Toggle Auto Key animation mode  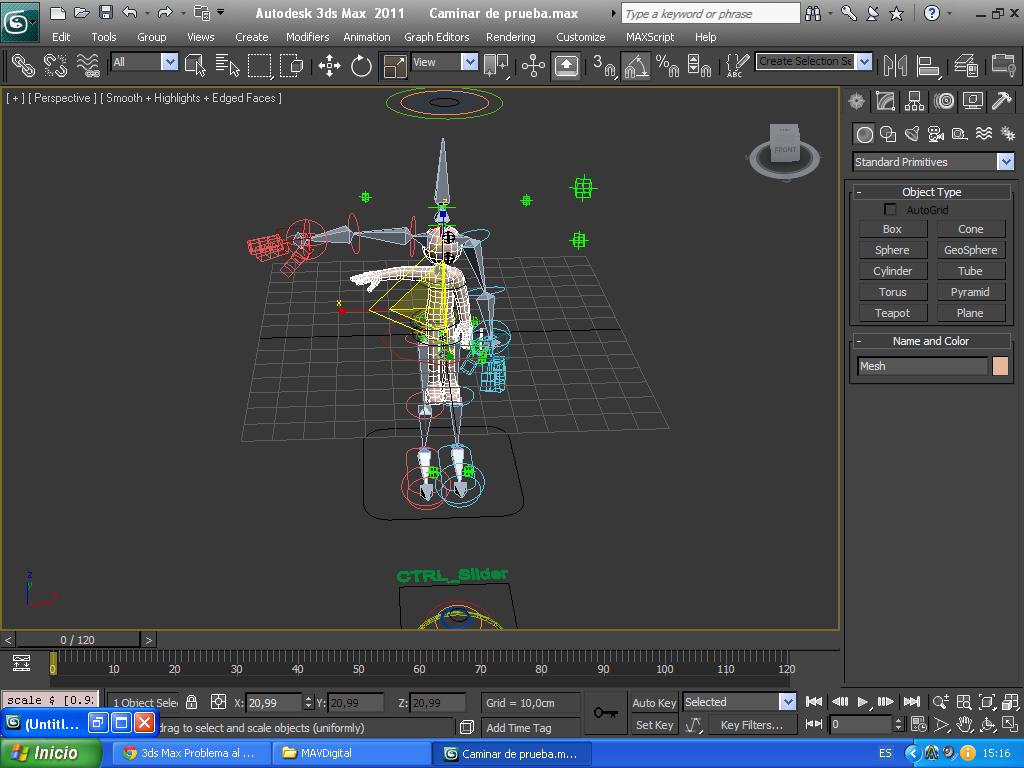[654, 702]
